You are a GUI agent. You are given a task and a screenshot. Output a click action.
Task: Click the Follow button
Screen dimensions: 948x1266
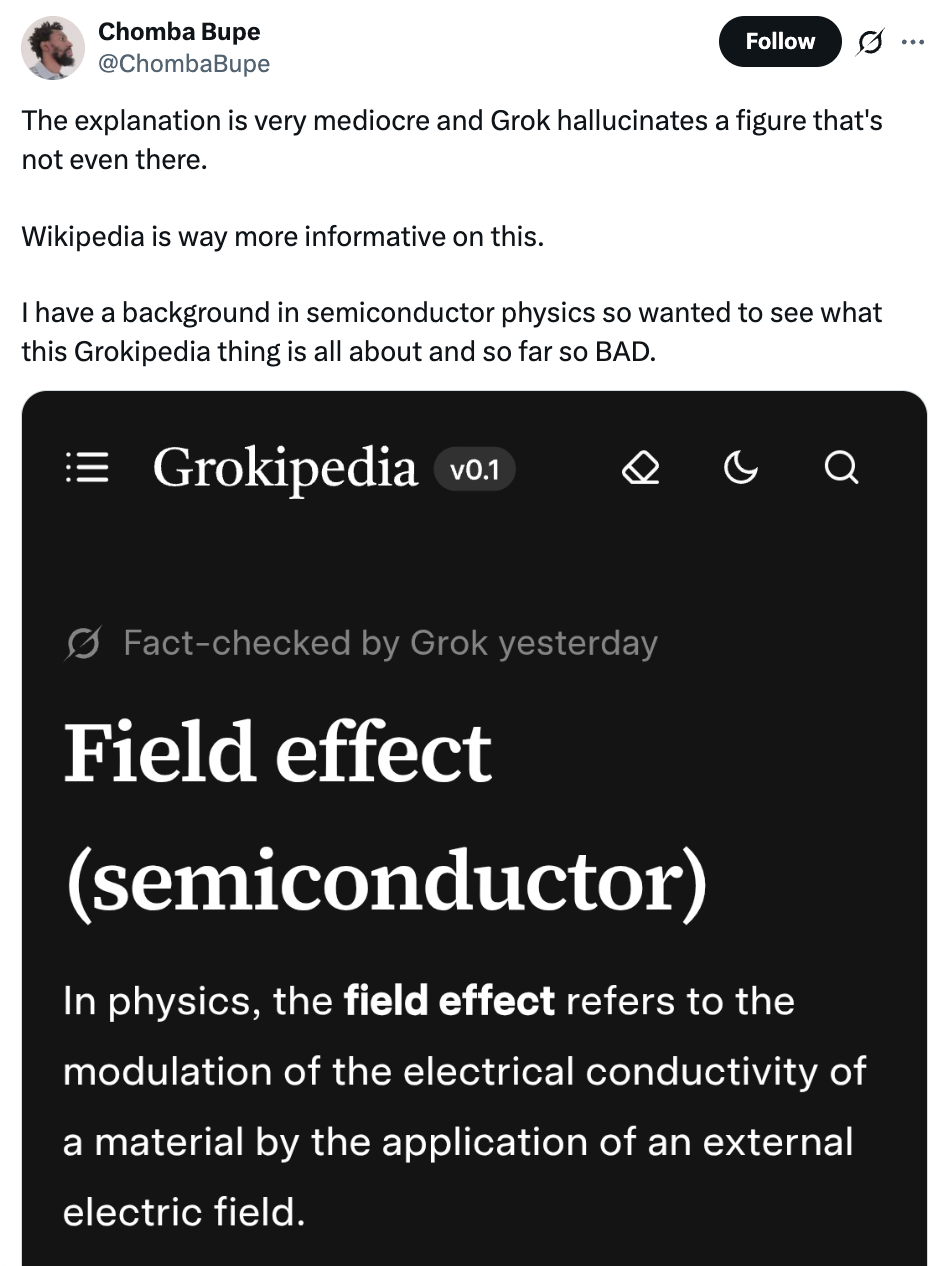click(779, 42)
